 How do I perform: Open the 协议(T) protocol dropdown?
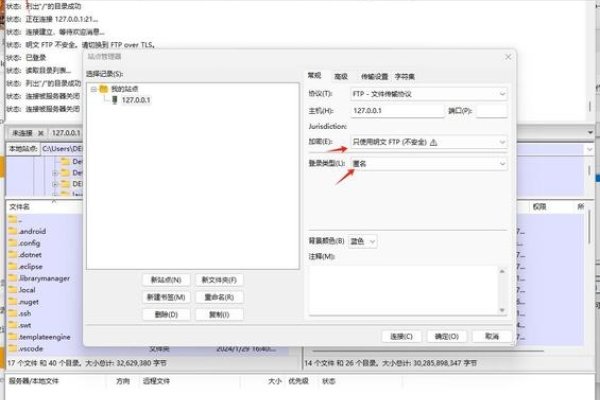502,94
